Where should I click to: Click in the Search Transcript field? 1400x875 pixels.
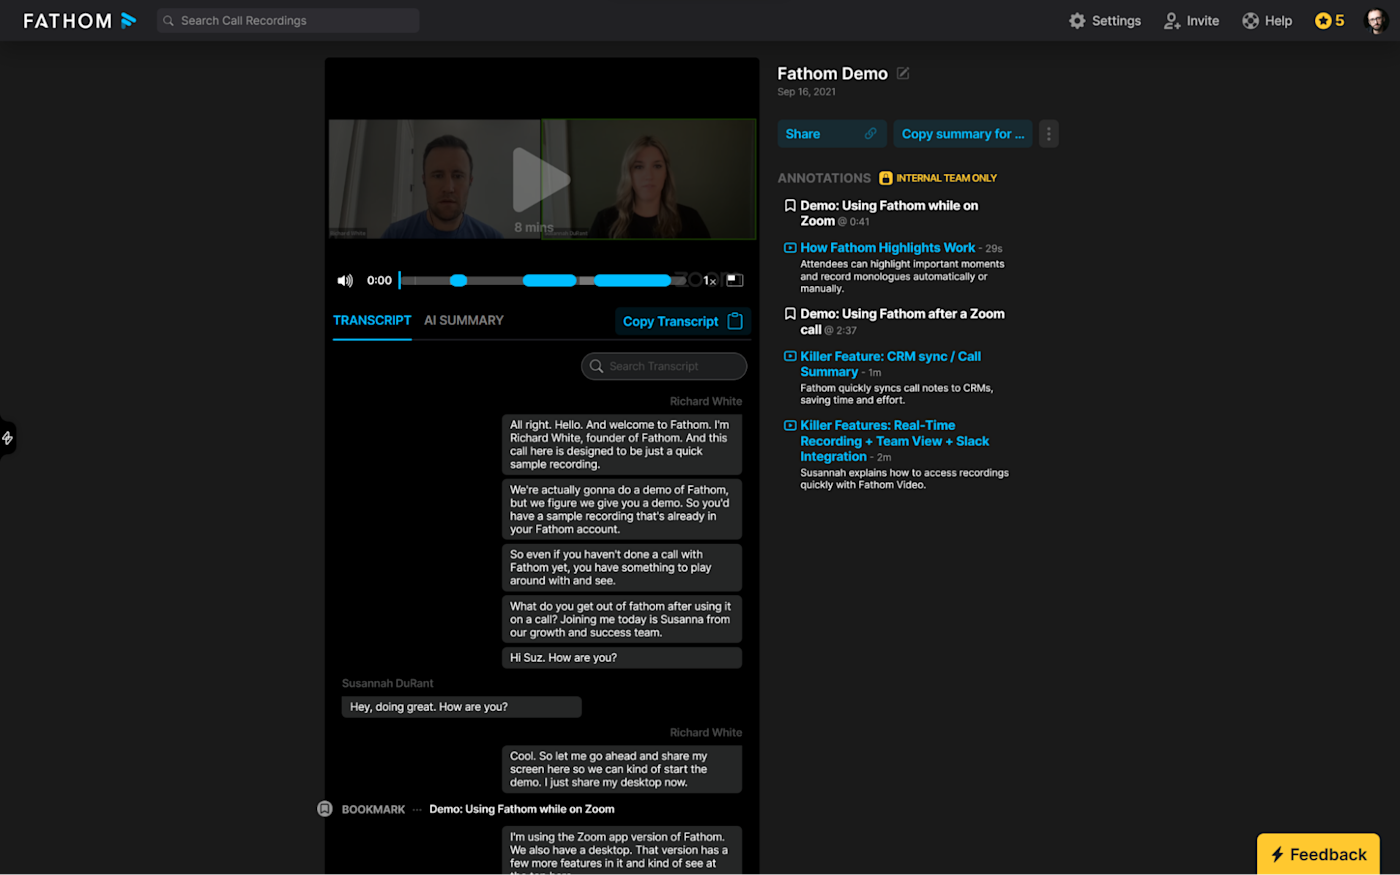click(664, 366)
